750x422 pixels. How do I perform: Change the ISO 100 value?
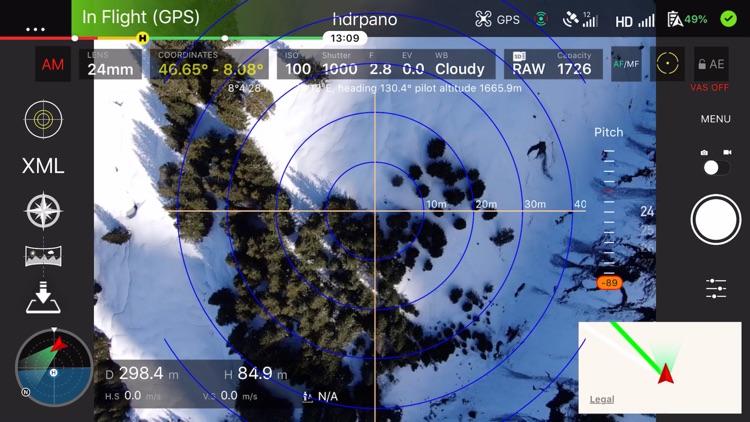pos(298,64)
